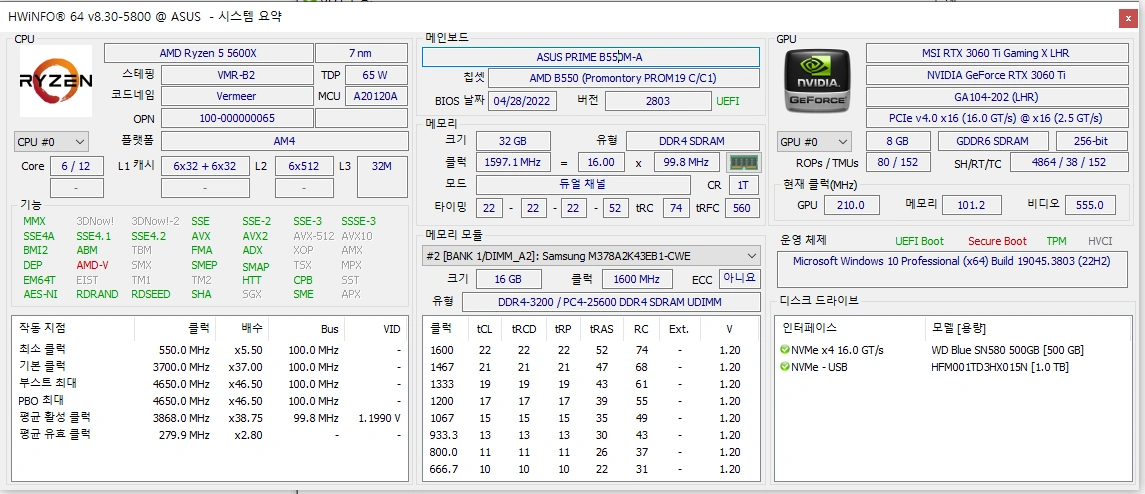Viewport: 1145px width, 494px height.
Task: Select the OPN 100-000000065 value
Action: 237,118
